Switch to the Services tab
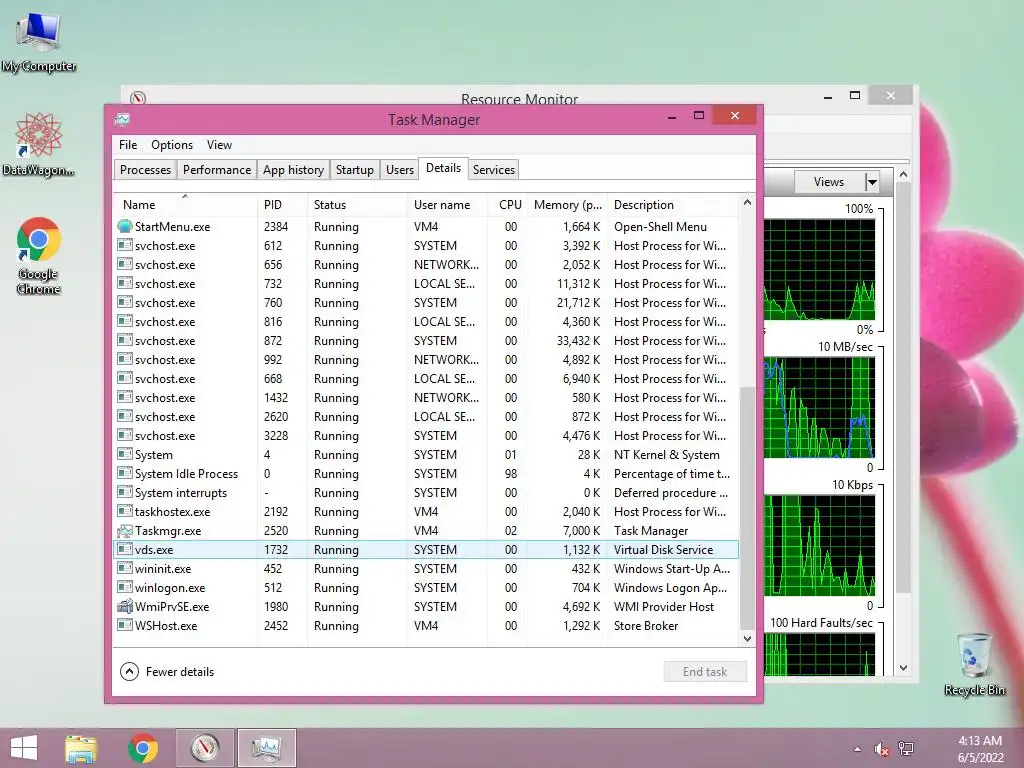Screen dimensions: 1024x768 494,170
